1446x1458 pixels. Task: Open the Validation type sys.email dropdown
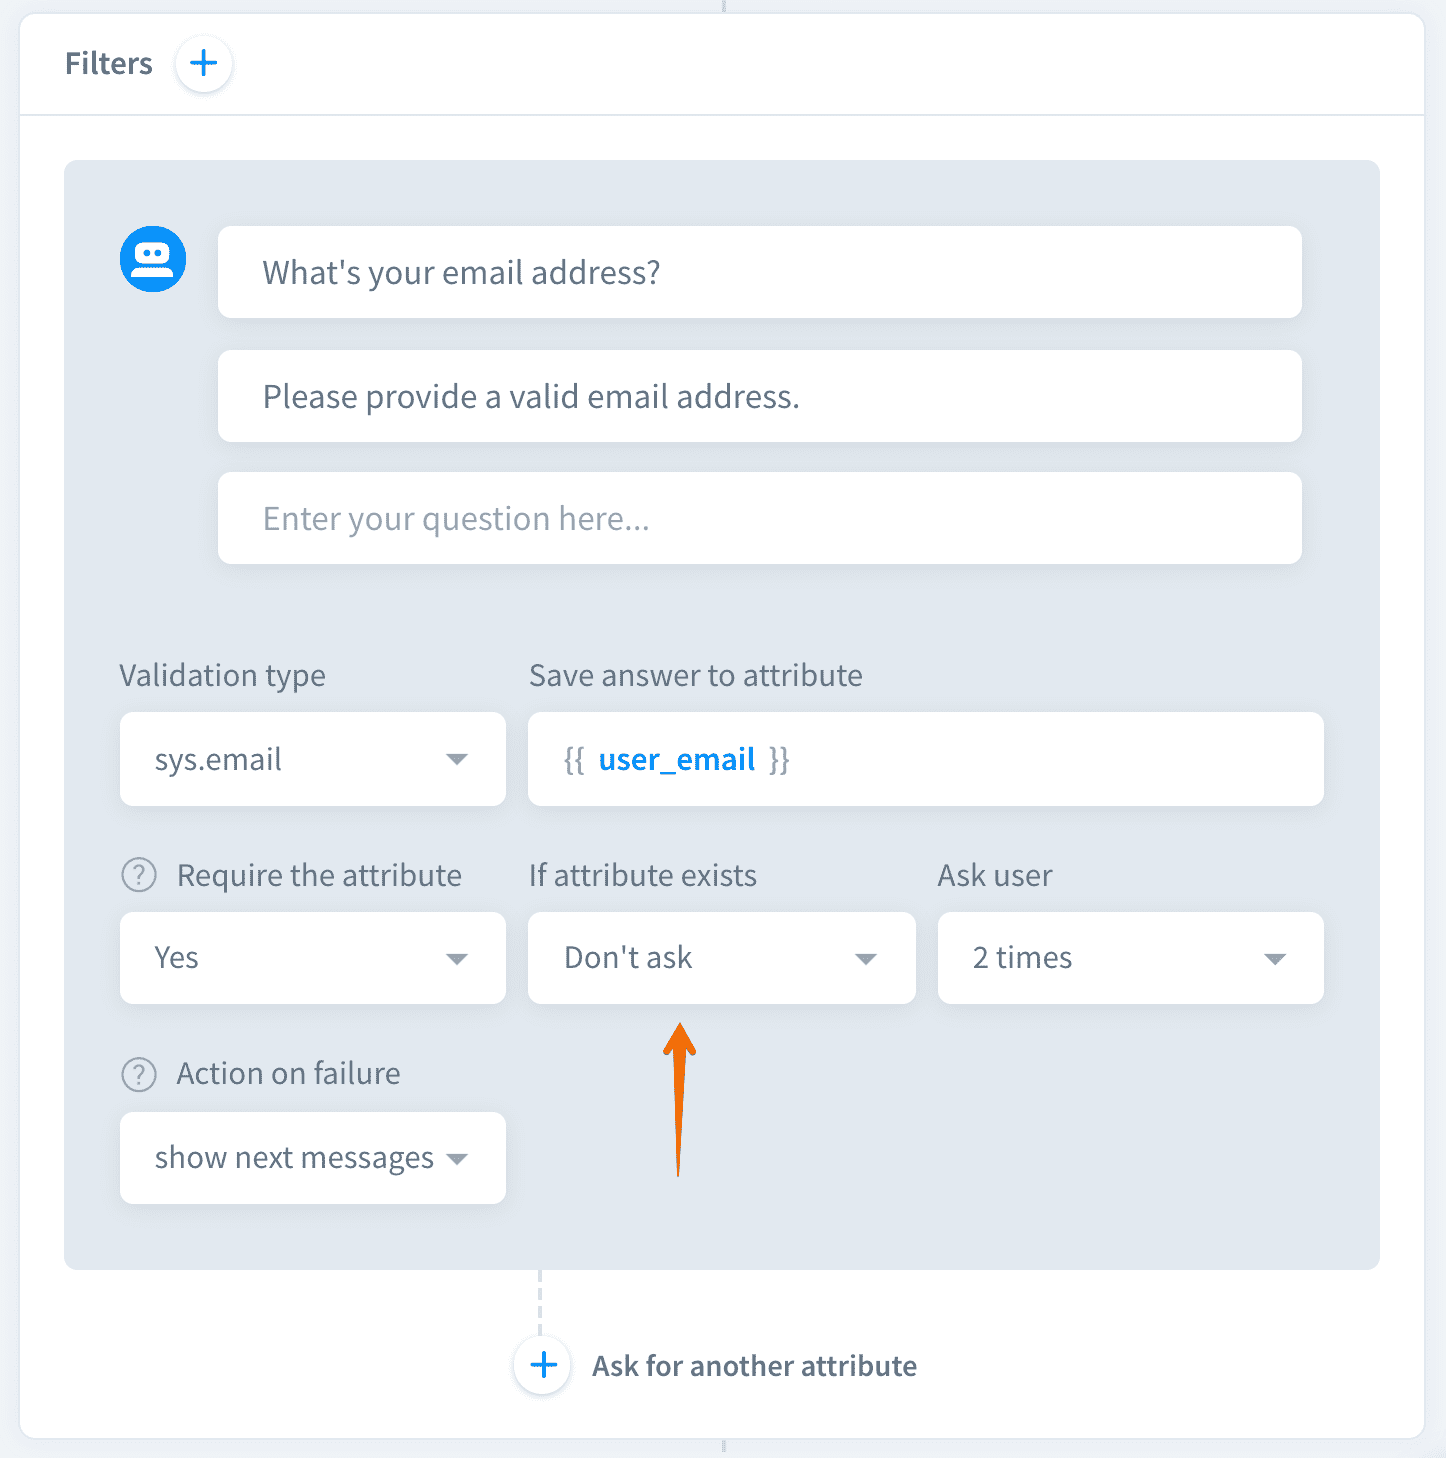(x=312, y=759)
